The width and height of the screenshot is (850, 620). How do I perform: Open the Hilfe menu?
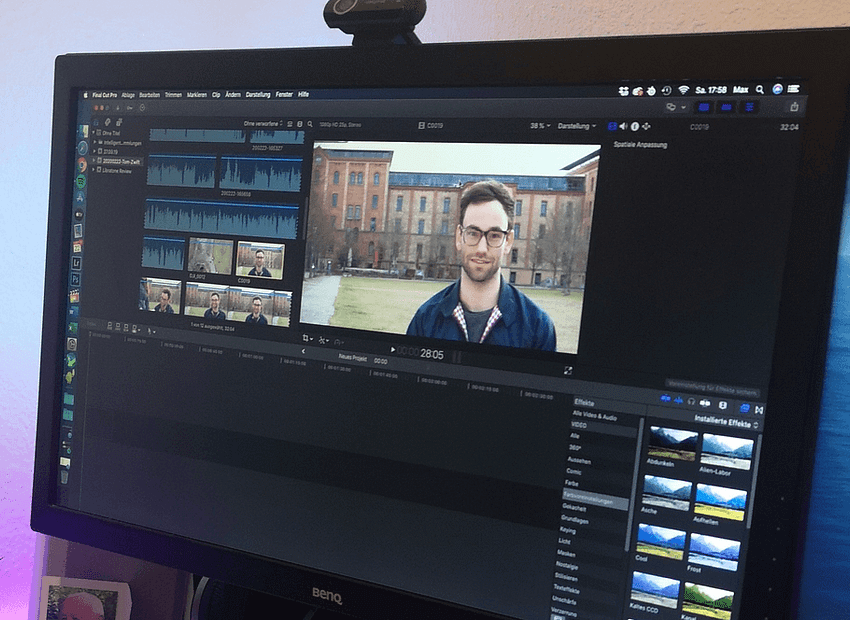304,94
